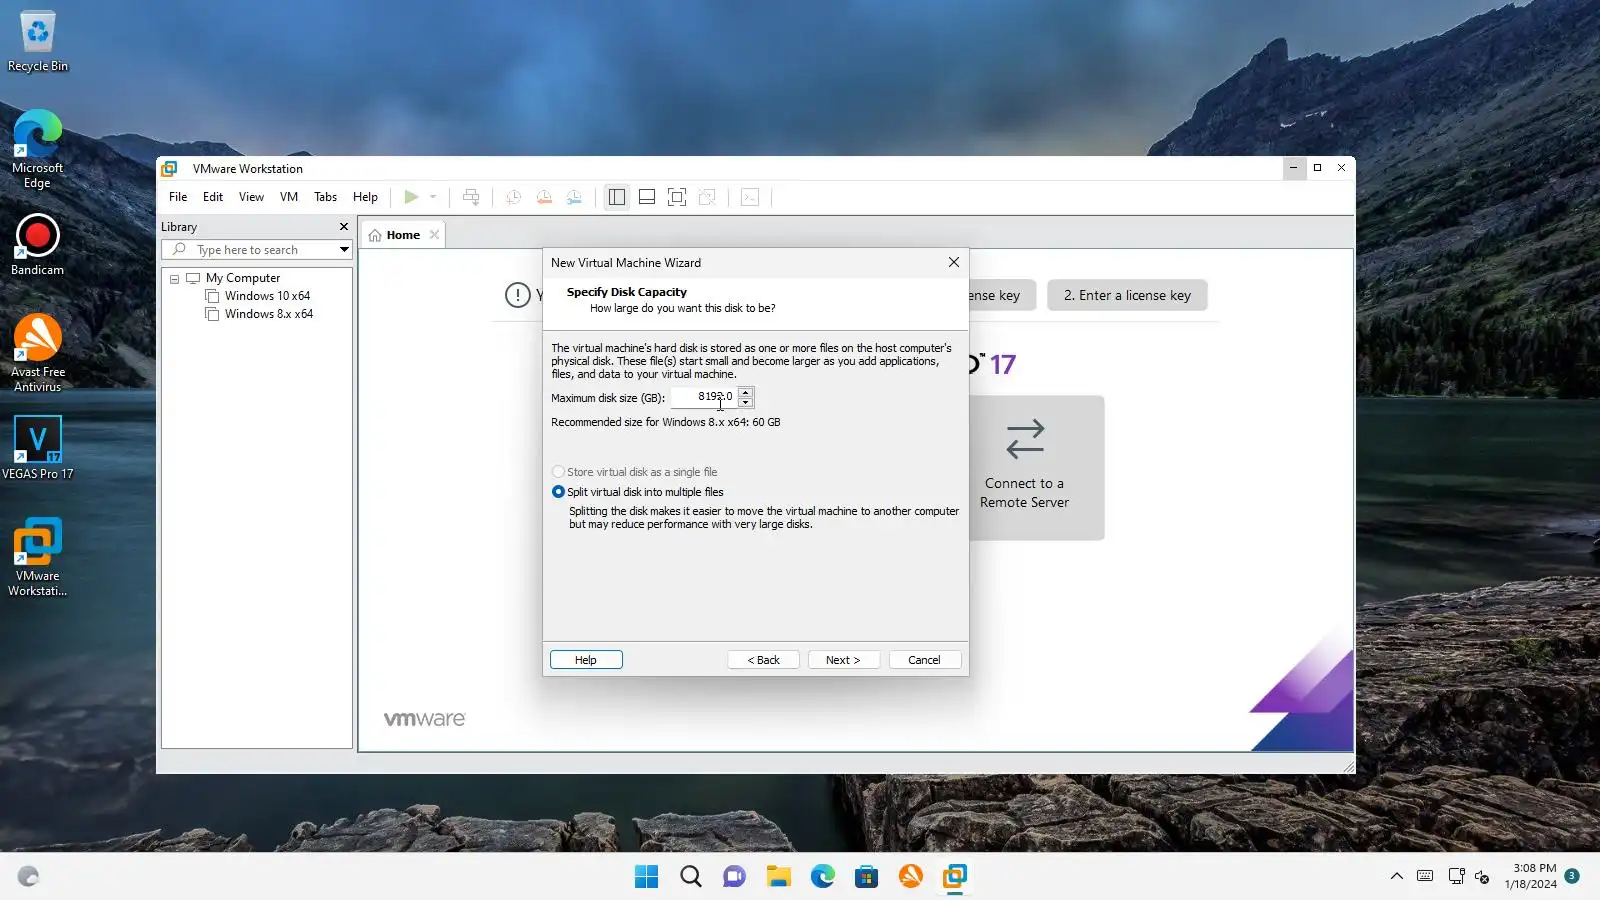Select Store virtual disk as a single file
Viewport: 1600px width, 900px height.
click(x=634, y=472)
